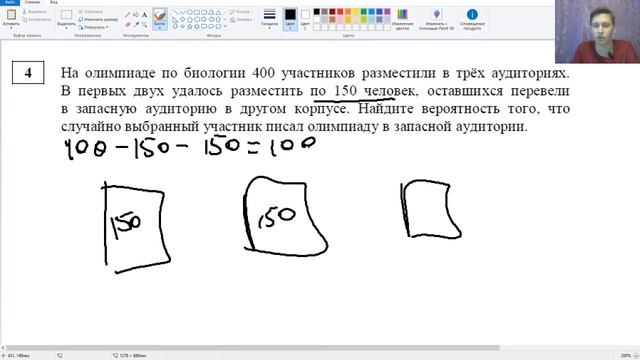Click the zoom percentage in status bar
This screenshot has width=640, height=360.
(x=625, y=356)
